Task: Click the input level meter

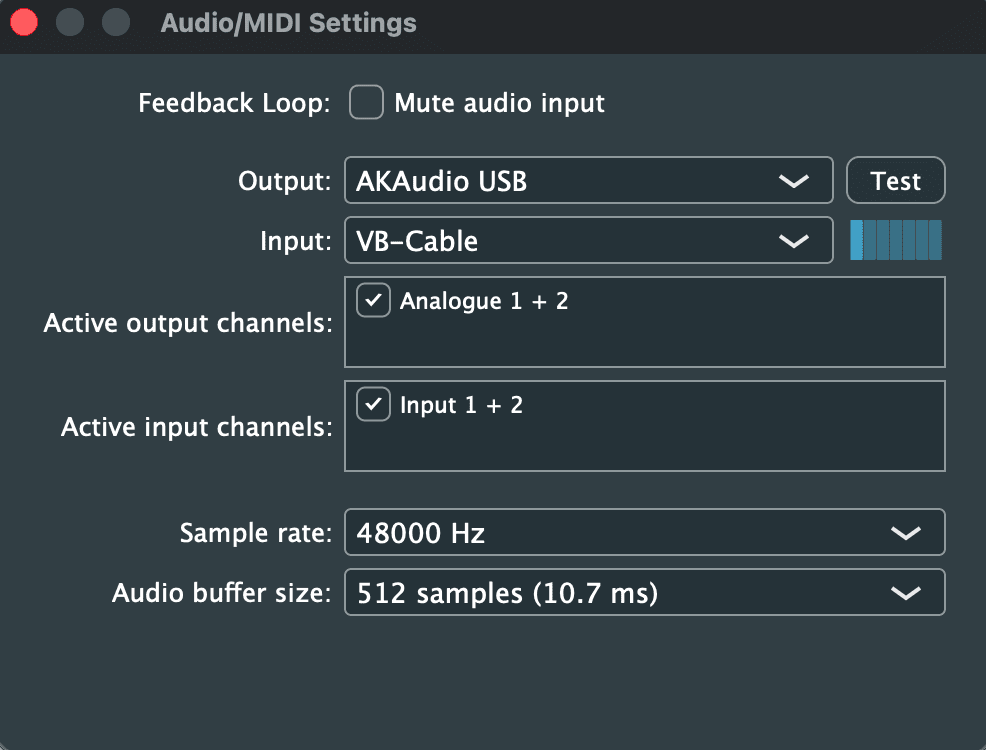Action: click(895, 240)
